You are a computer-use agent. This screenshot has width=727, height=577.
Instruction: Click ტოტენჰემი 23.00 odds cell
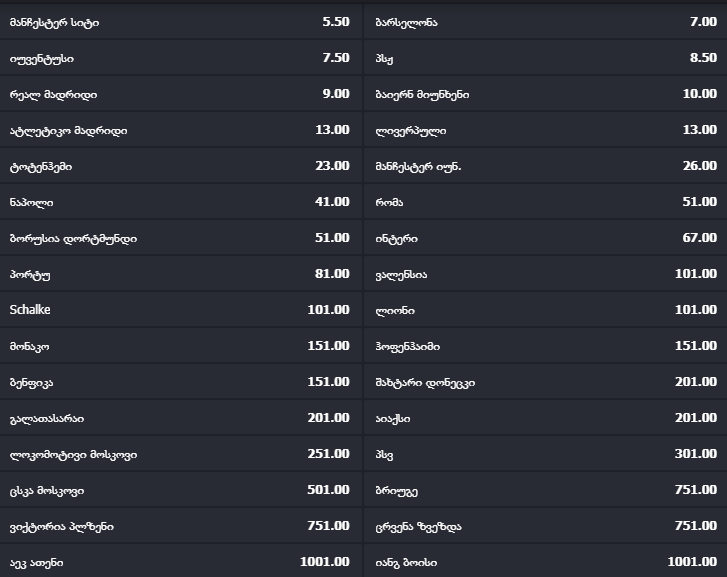181,166
